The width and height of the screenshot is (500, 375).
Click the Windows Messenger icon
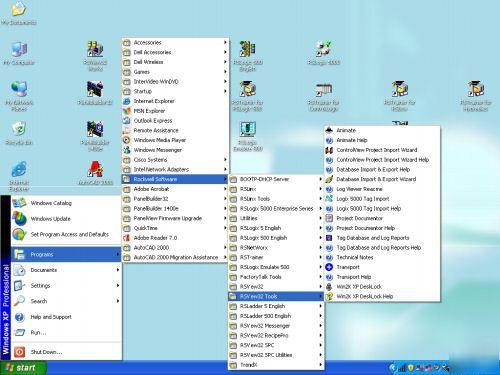click(x=127, y=150)
